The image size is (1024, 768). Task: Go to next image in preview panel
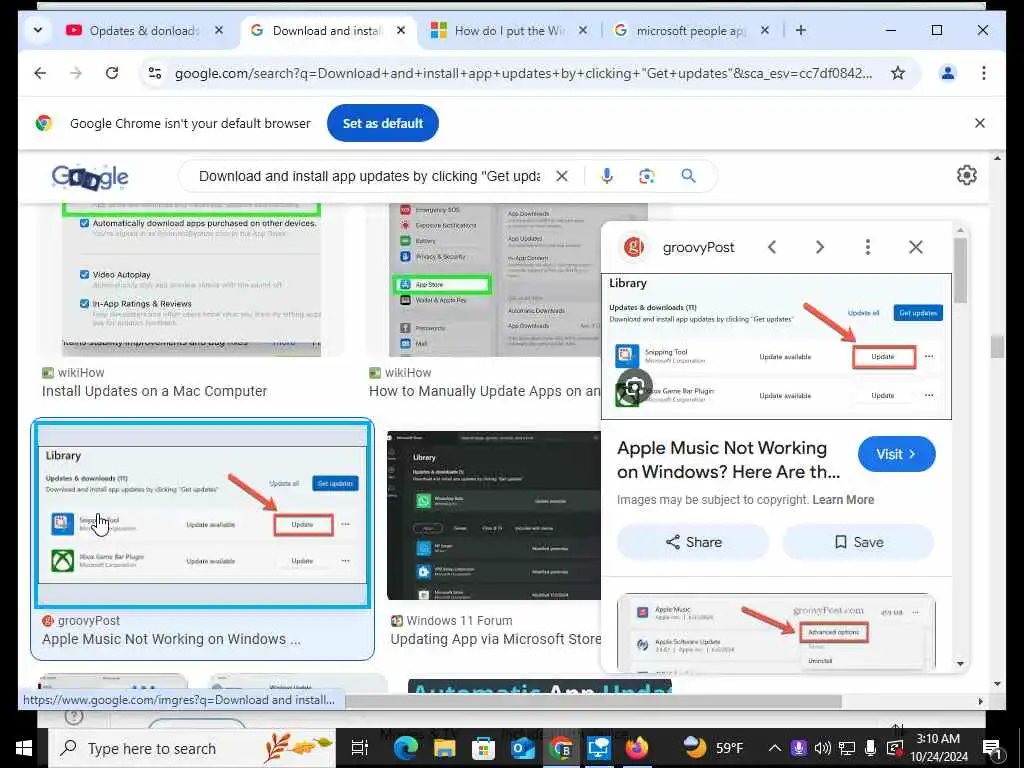coord(820,247)
